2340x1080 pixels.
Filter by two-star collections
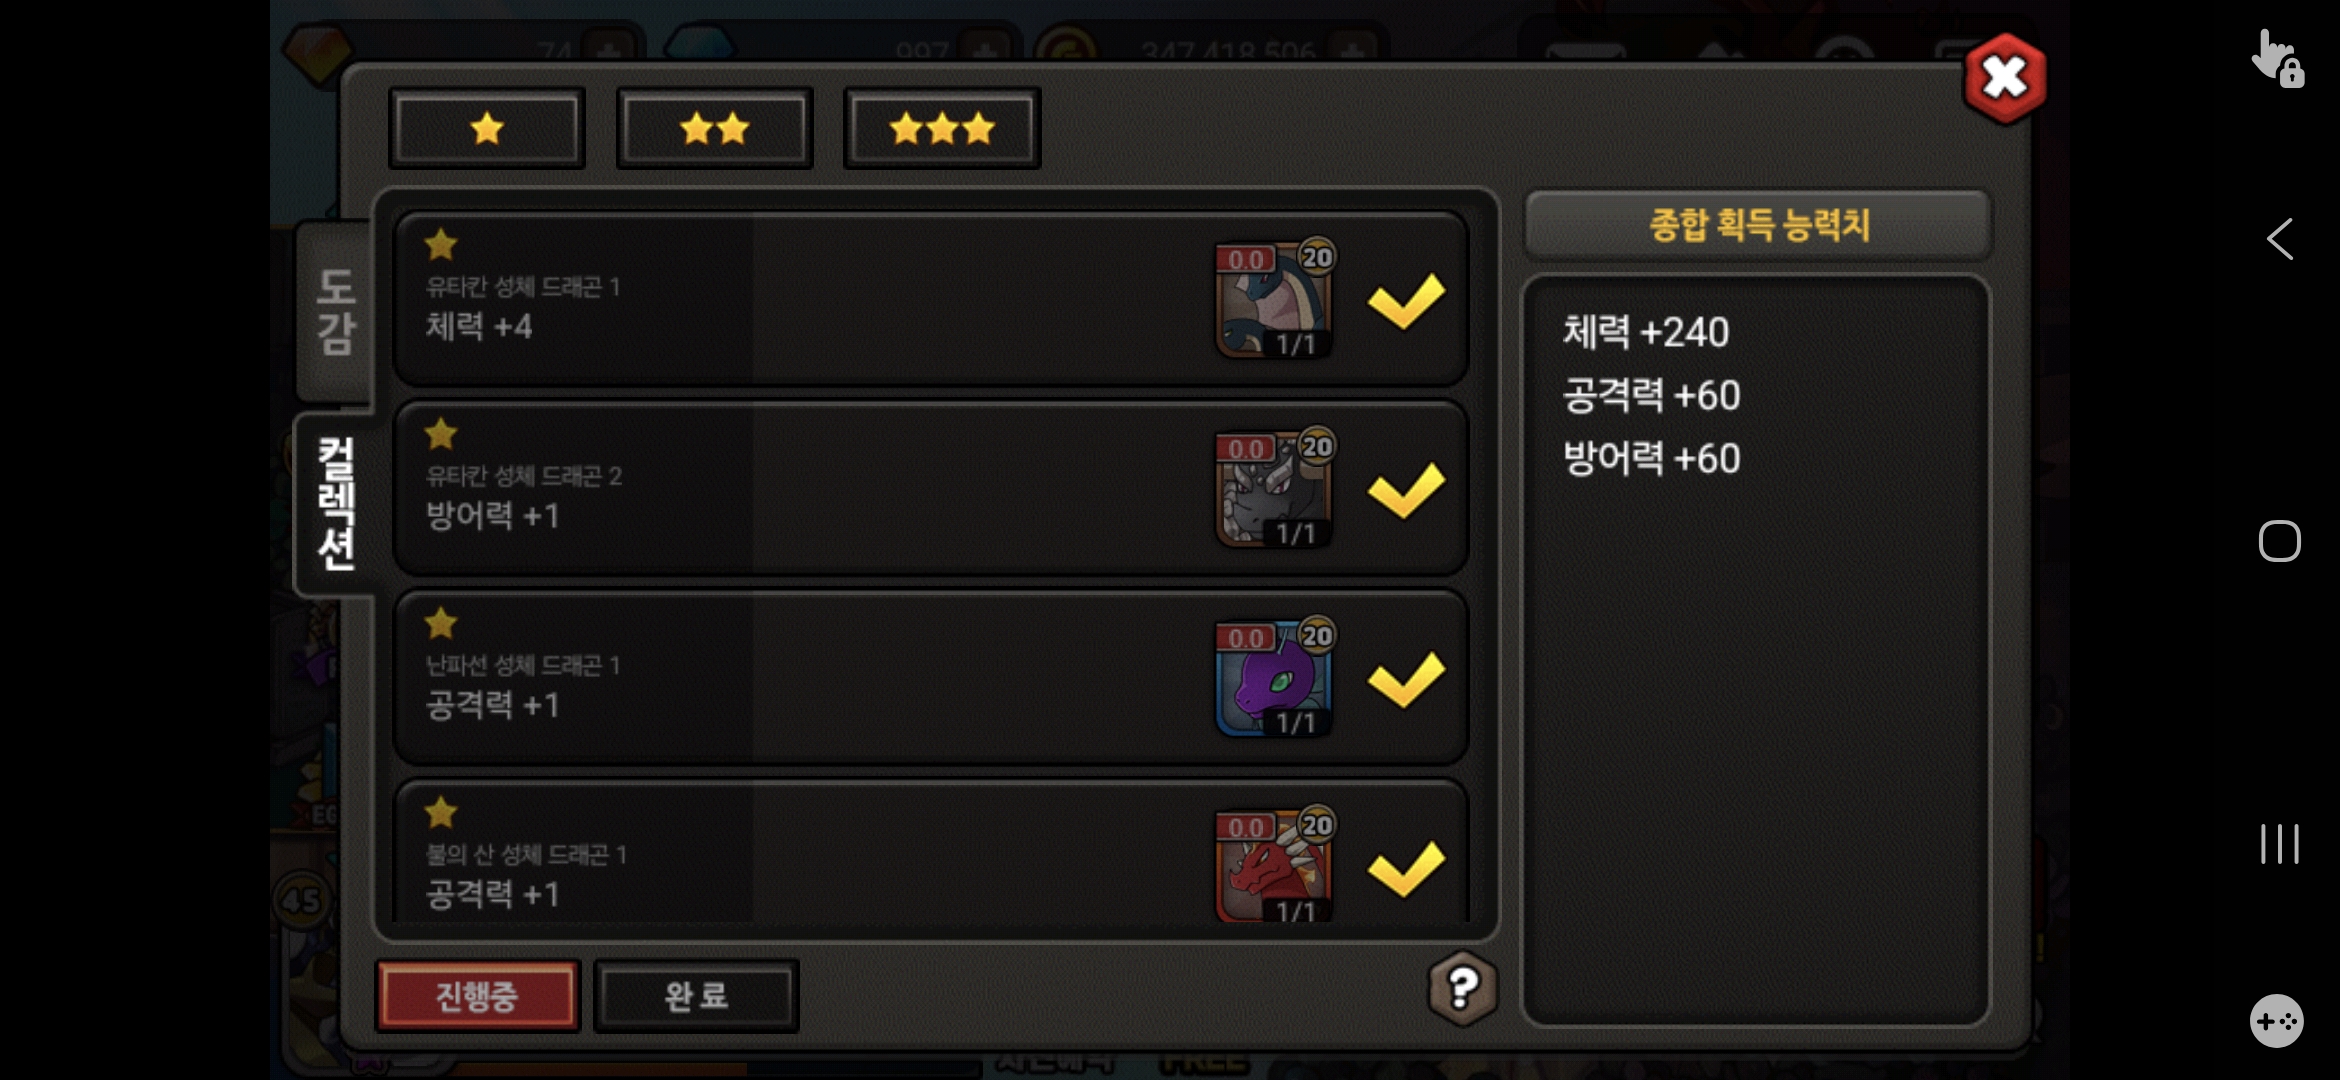(715, 128)
